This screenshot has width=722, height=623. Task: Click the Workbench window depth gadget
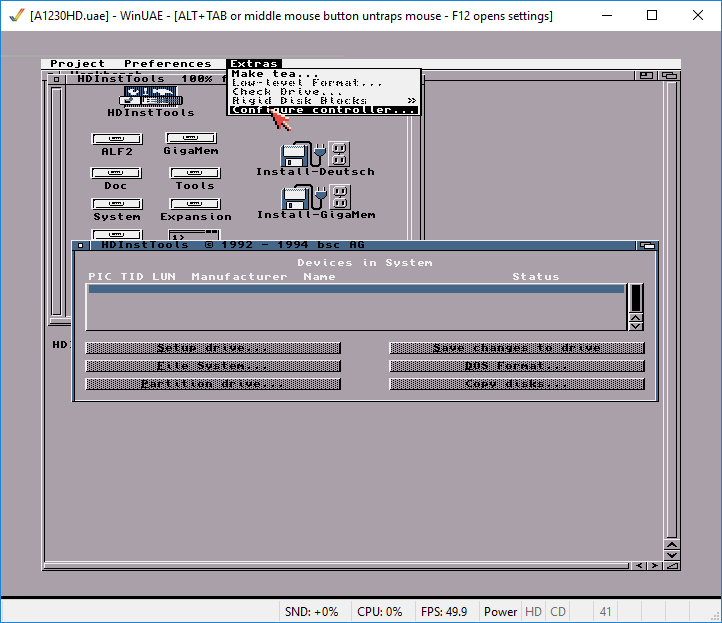pyautogui.click(x=669, y=75)
